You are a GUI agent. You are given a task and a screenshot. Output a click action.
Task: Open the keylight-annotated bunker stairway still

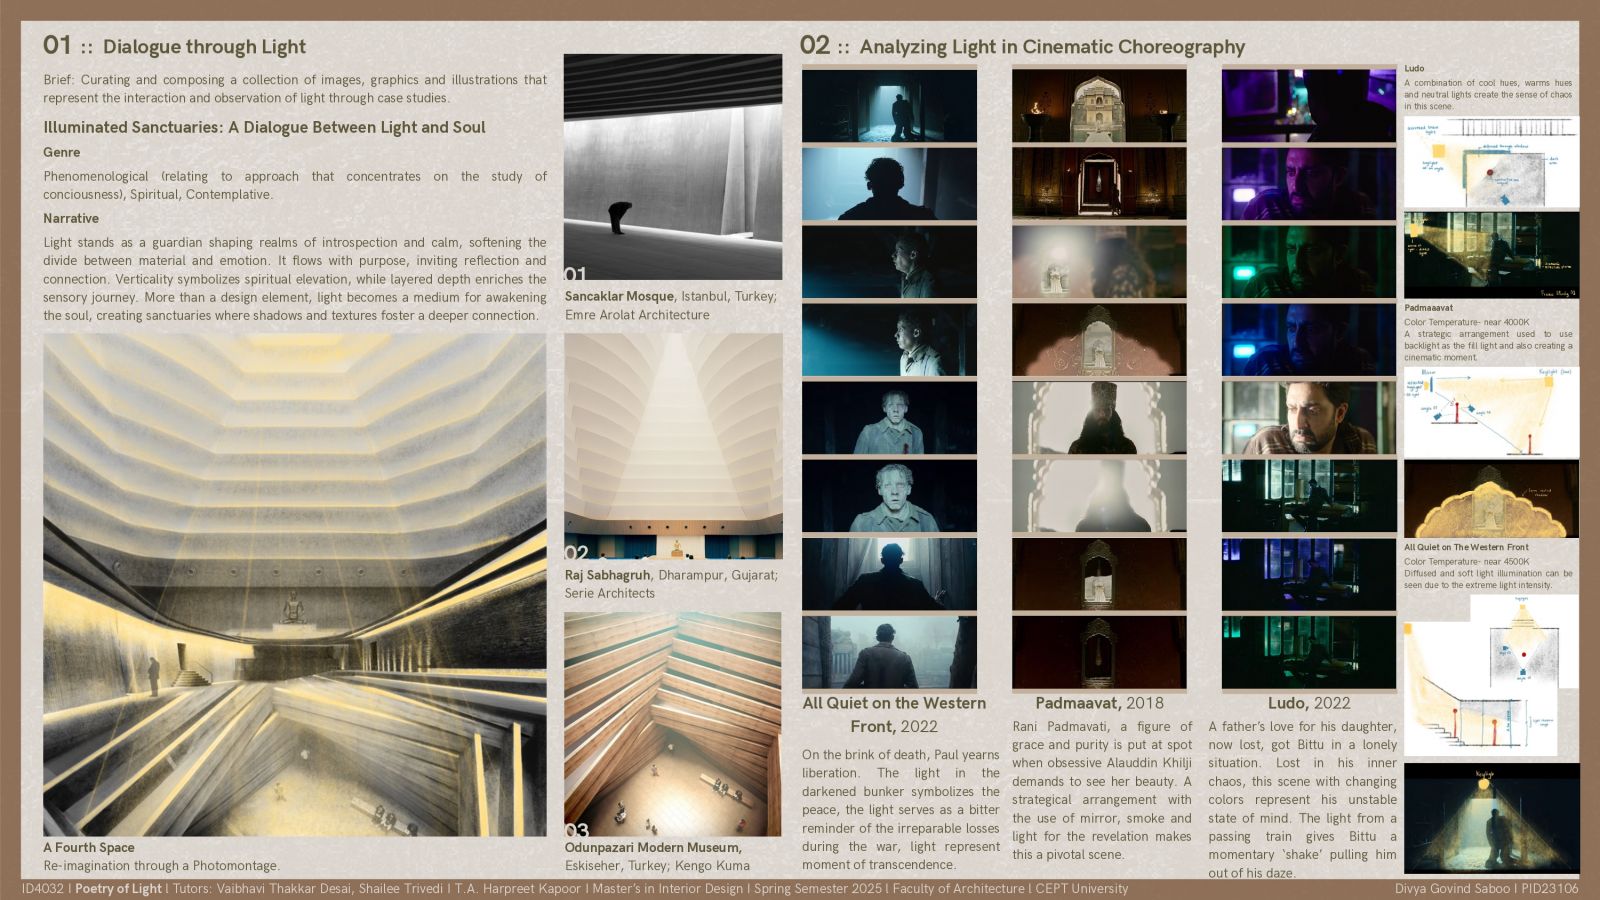coord(1491,818)
